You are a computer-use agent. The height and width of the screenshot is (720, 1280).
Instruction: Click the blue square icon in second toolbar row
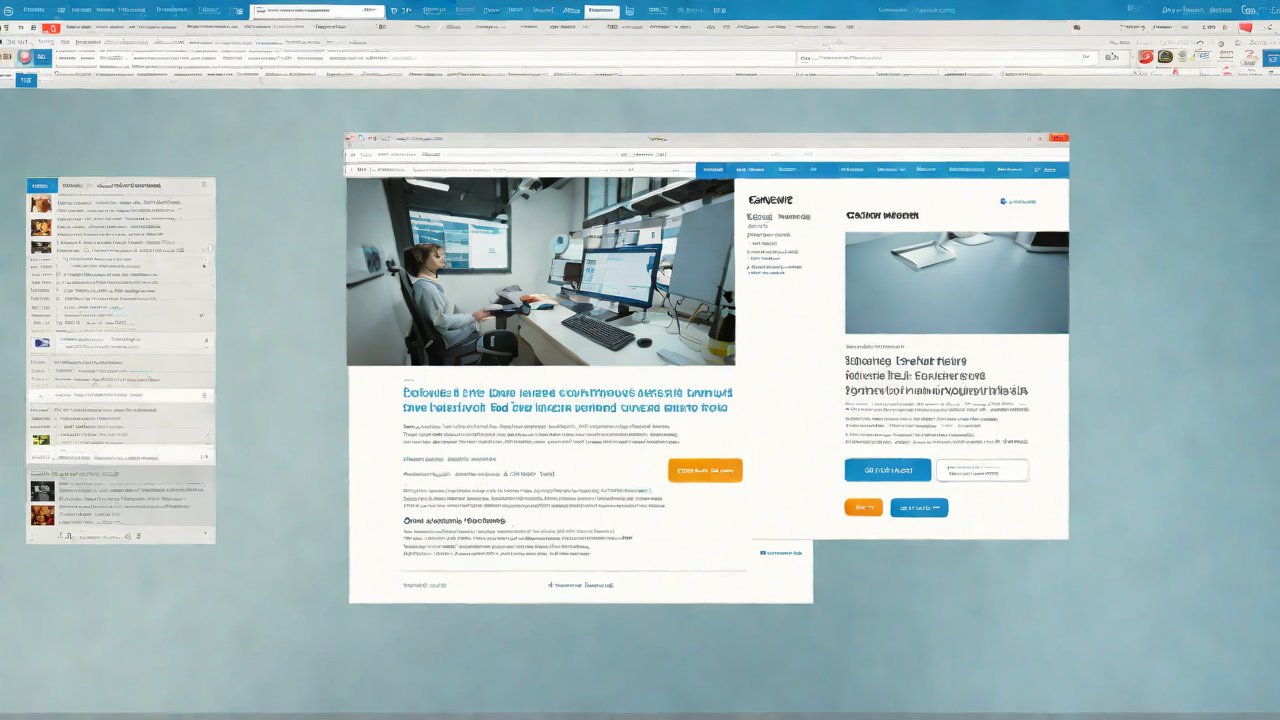pyautogui.click(x=41, y=58)
